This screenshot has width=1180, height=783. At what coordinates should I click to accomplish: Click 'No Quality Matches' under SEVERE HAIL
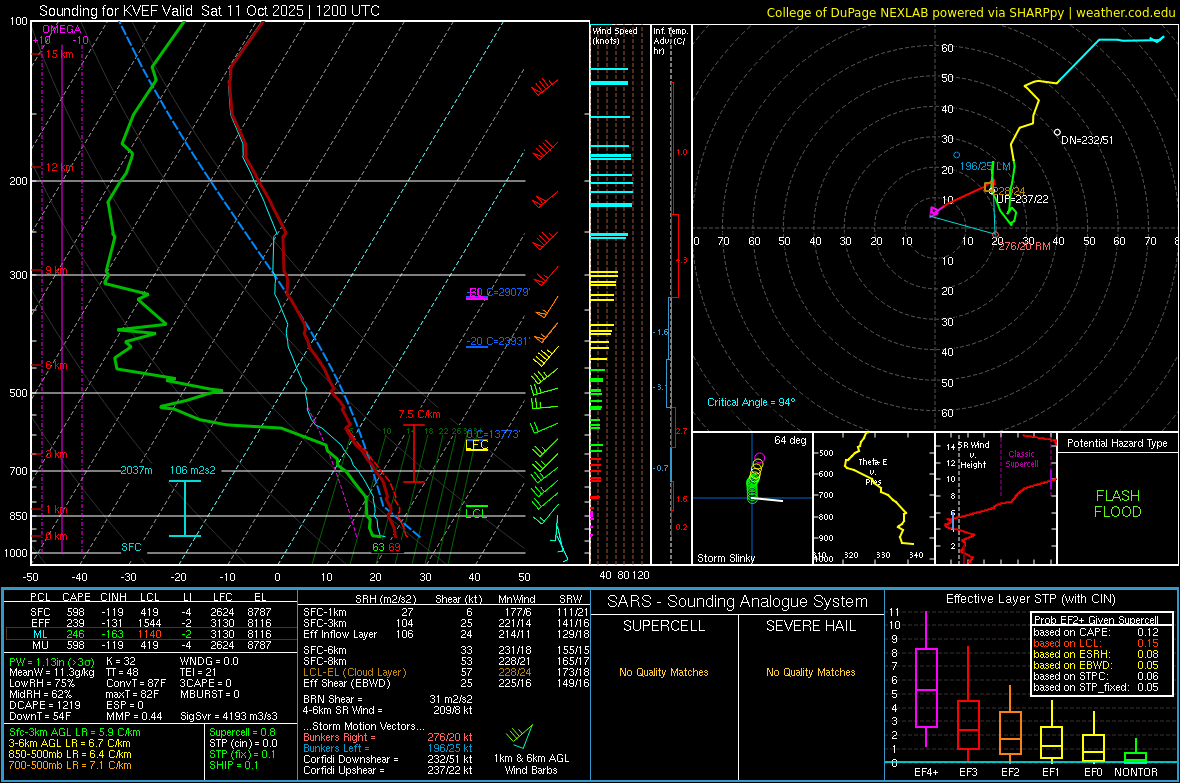coord(810,672)
